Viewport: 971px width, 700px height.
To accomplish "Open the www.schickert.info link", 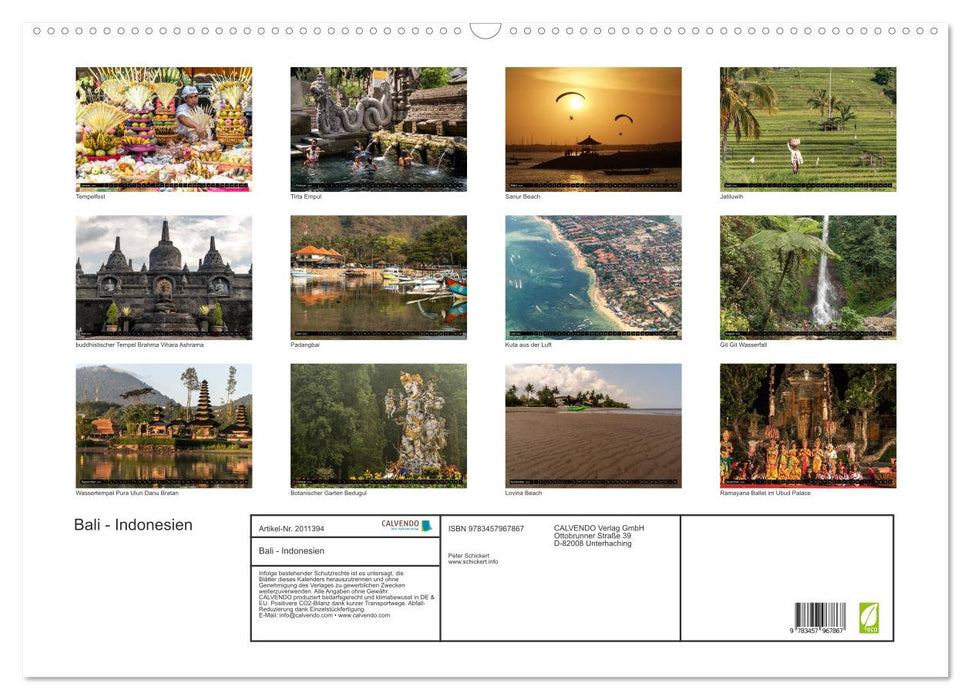I will coord(473,562).
